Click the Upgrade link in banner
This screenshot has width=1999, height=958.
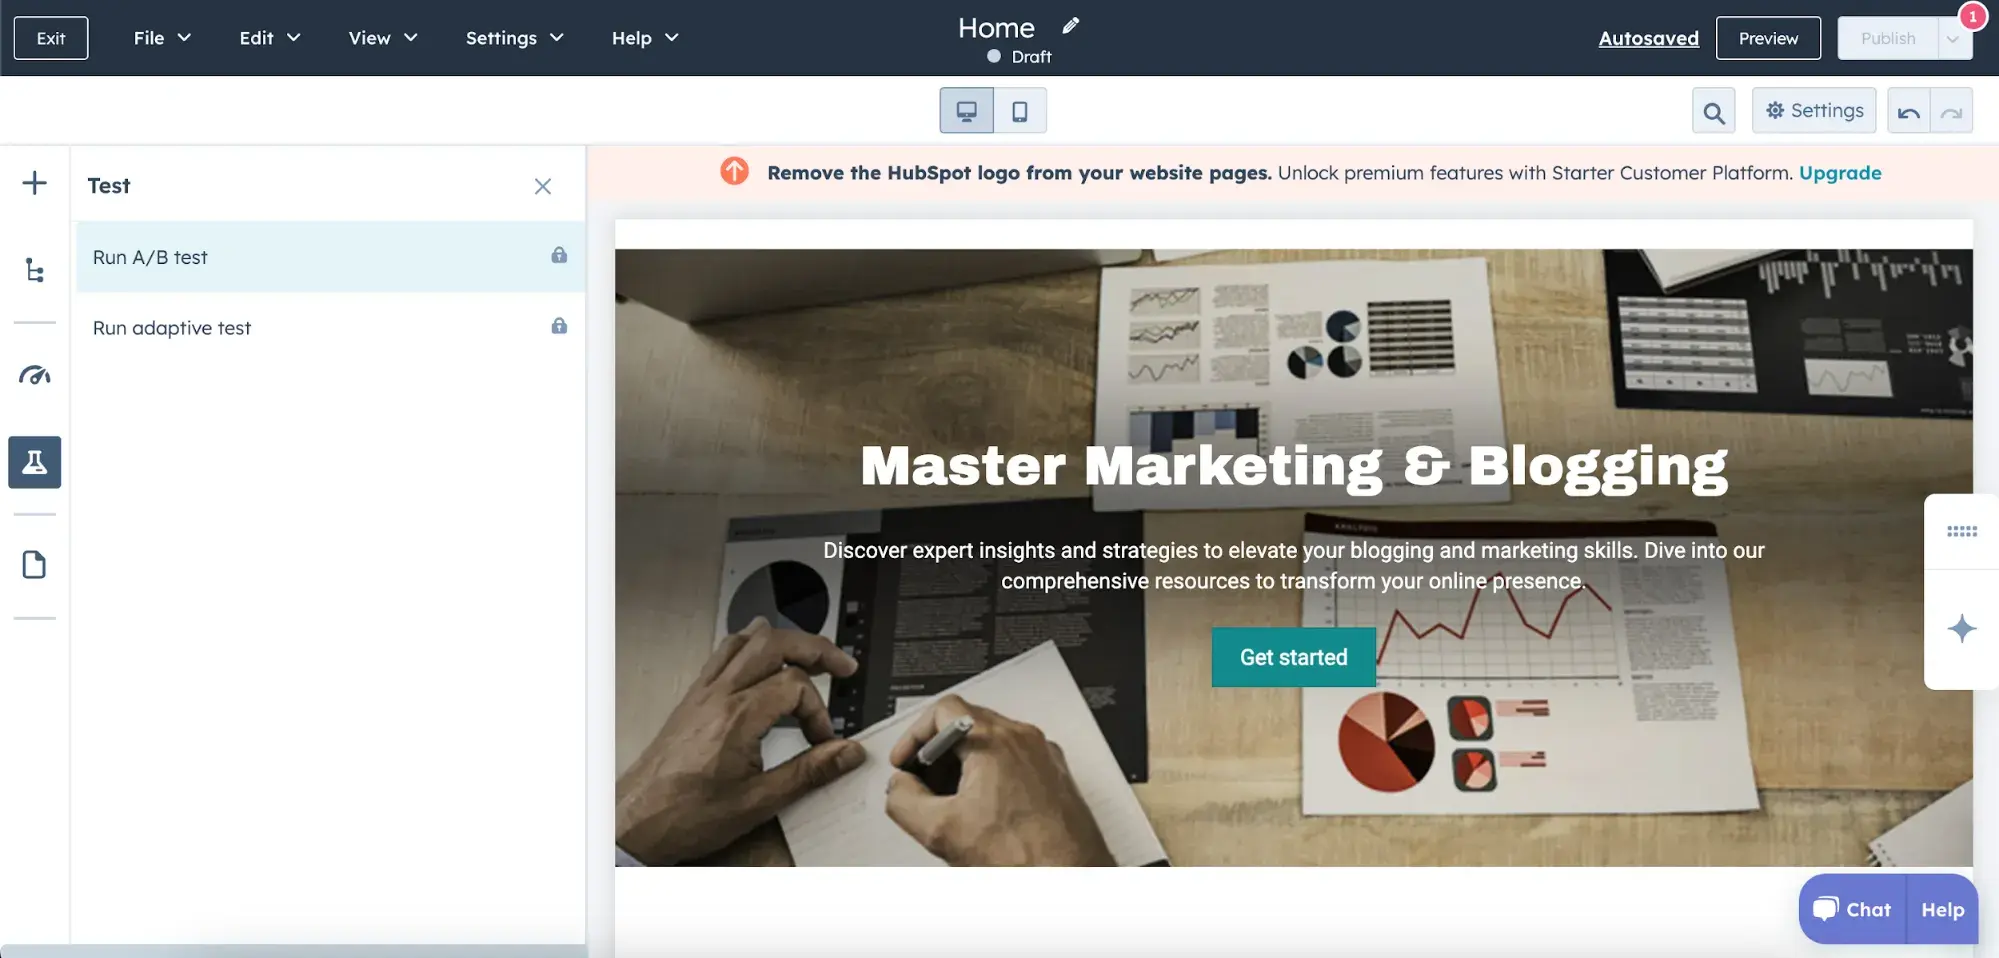1840,173
